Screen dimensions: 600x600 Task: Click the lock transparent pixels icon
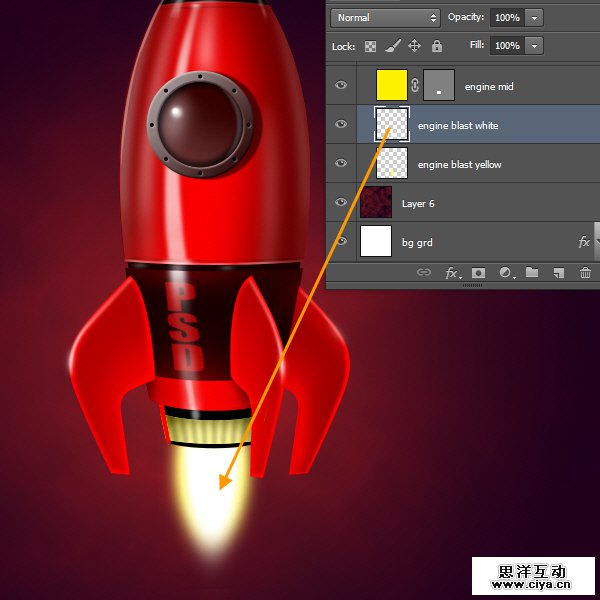(371, 46)
